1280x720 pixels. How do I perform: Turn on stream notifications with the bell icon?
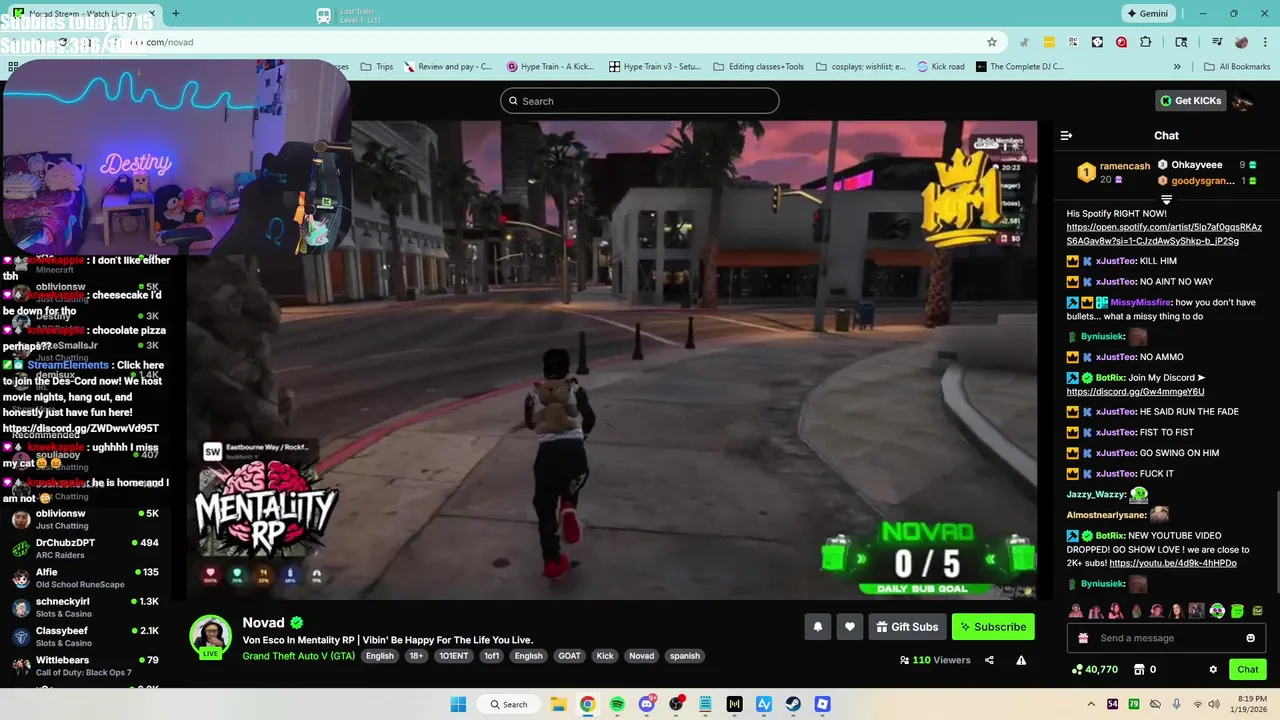pyautogui.click(x=818, y=627)
